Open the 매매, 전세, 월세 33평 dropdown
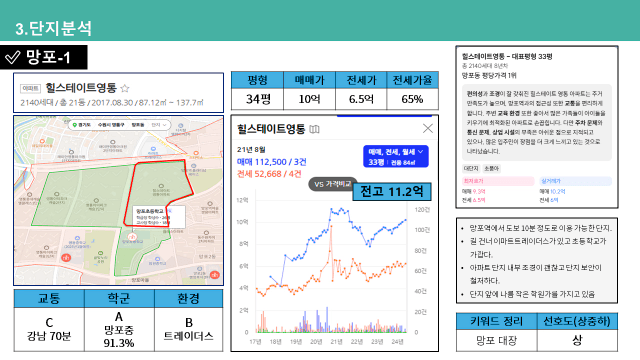 tap(396, 157)
